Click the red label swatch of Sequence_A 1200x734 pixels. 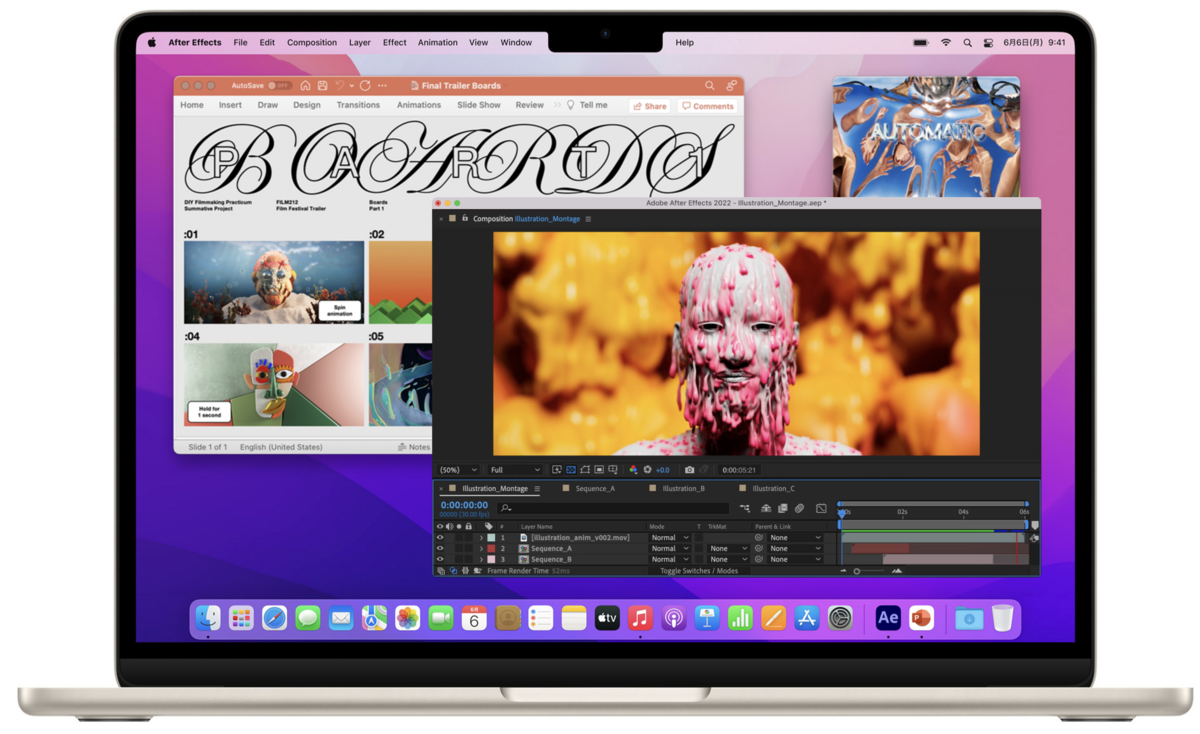point(491,549)
